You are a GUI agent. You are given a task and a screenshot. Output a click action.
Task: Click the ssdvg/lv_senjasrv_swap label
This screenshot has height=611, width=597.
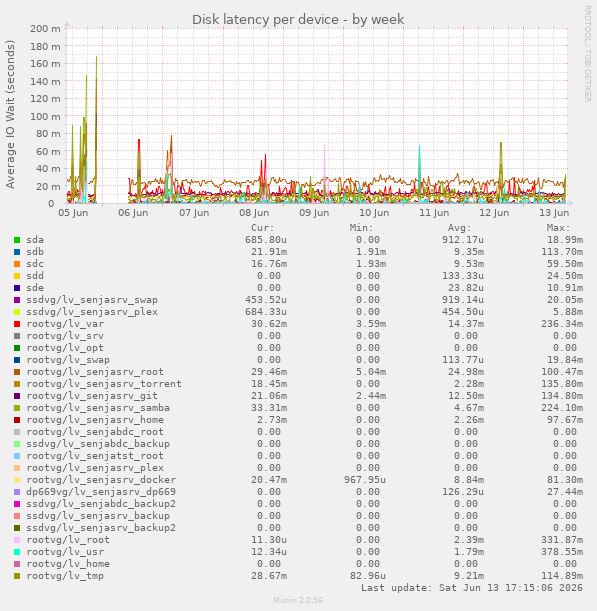[92, 300]
